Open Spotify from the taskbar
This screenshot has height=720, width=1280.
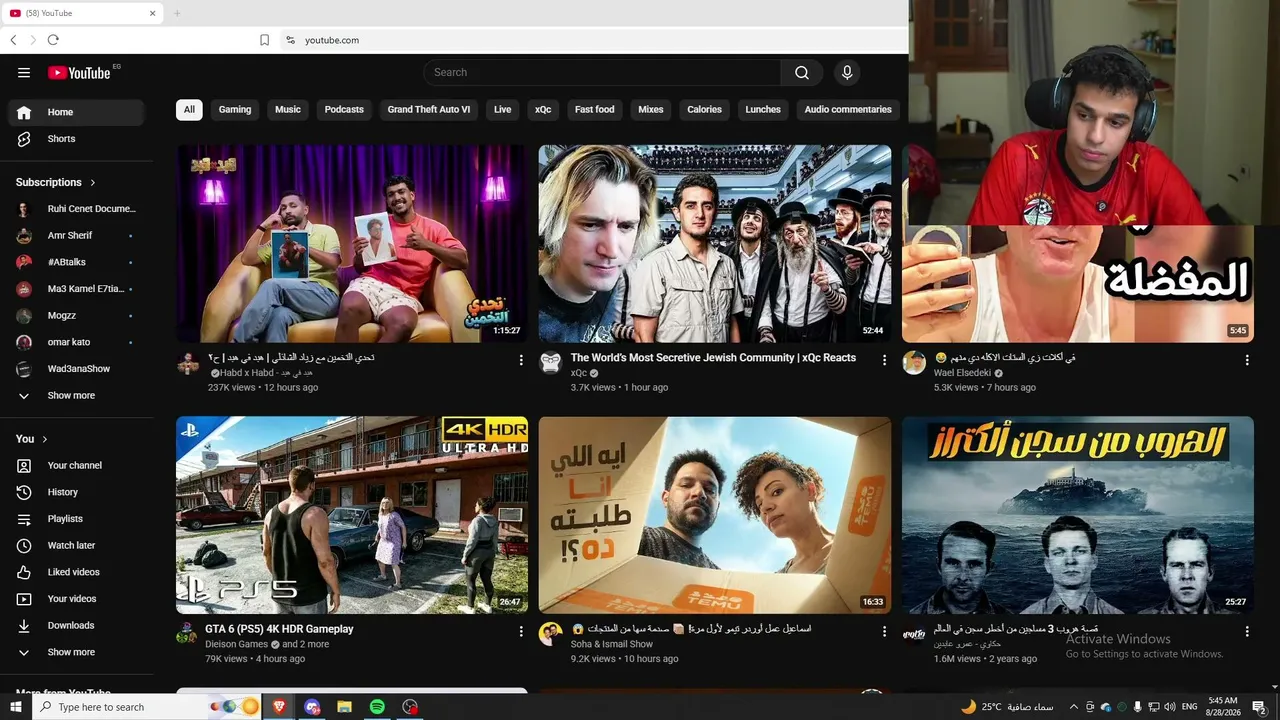pos(377,707)
